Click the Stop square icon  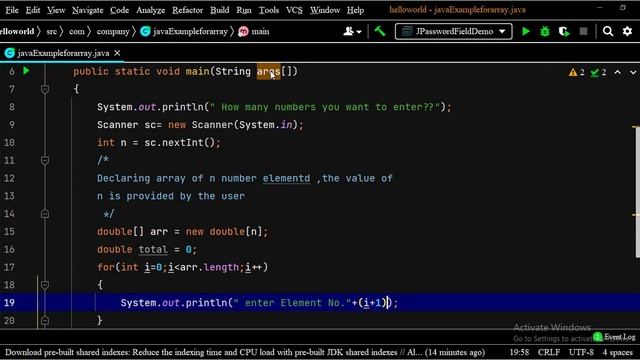pos(584,31)
